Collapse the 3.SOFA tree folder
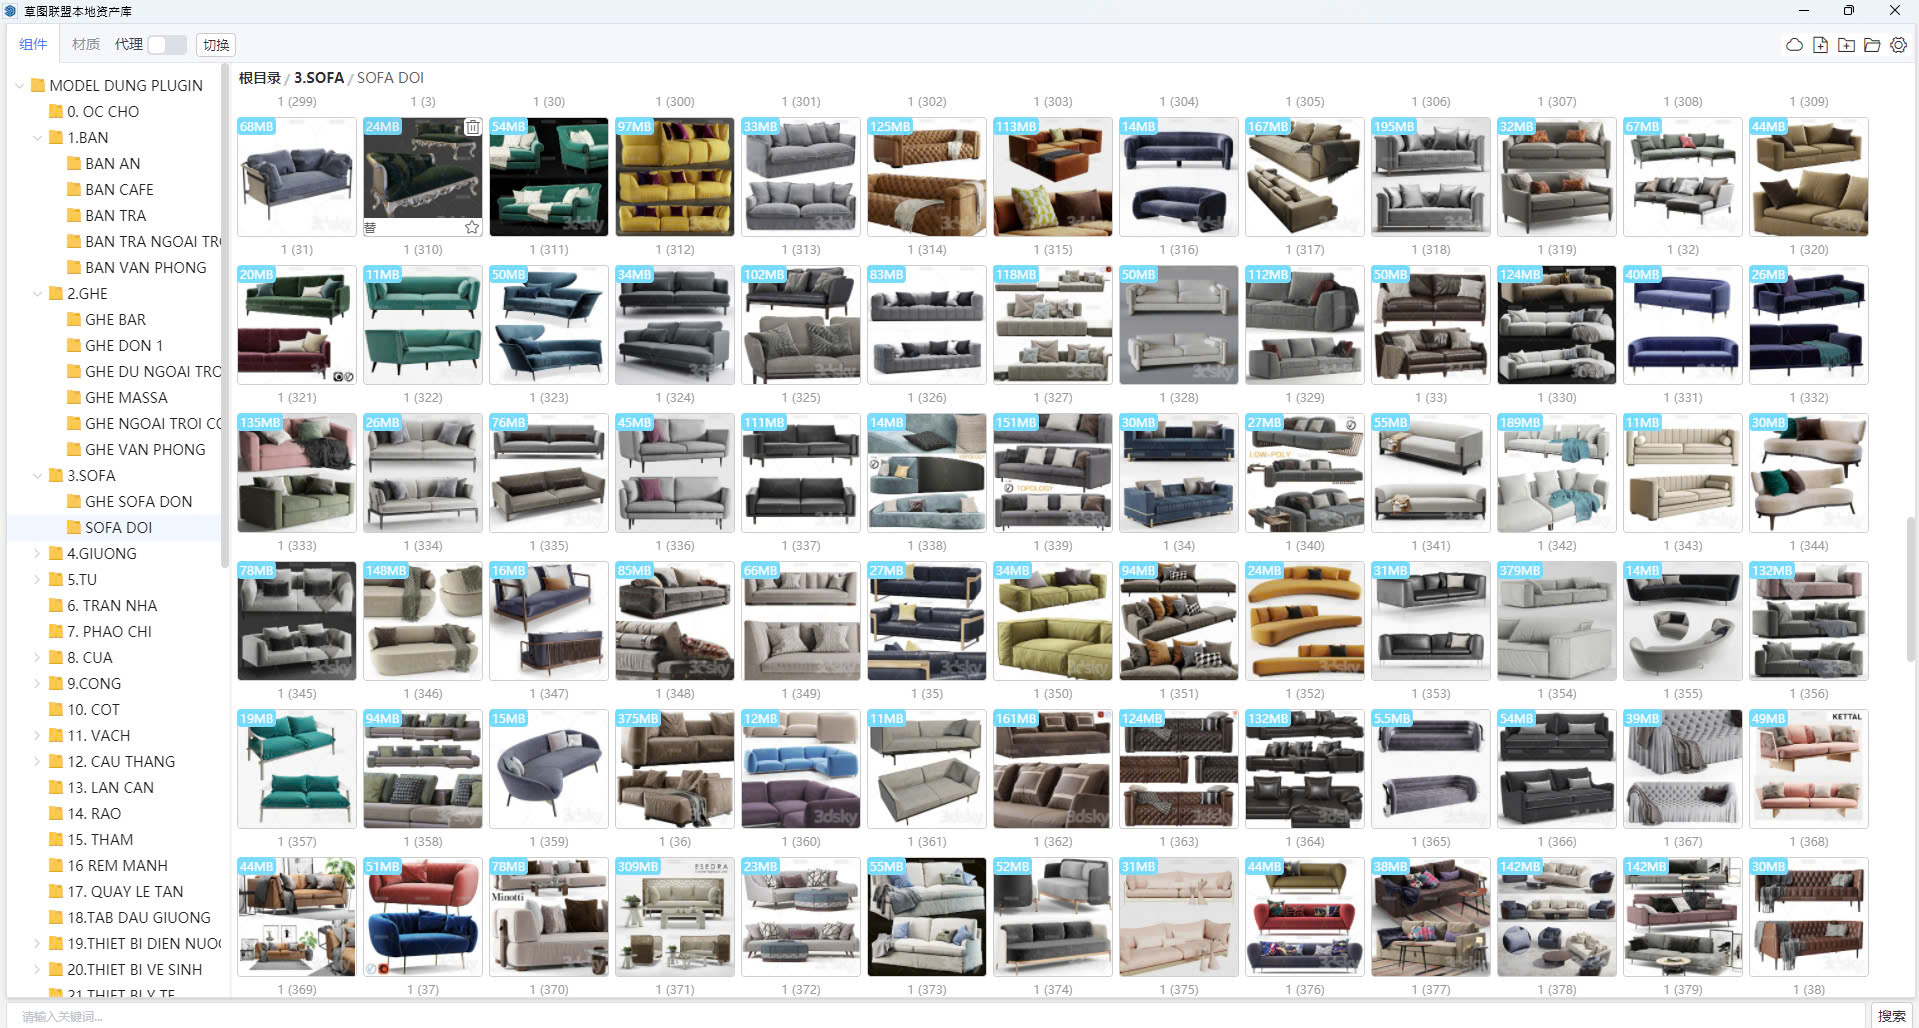The width and height of the screenshot is (1919, 1028). [38, 476]
